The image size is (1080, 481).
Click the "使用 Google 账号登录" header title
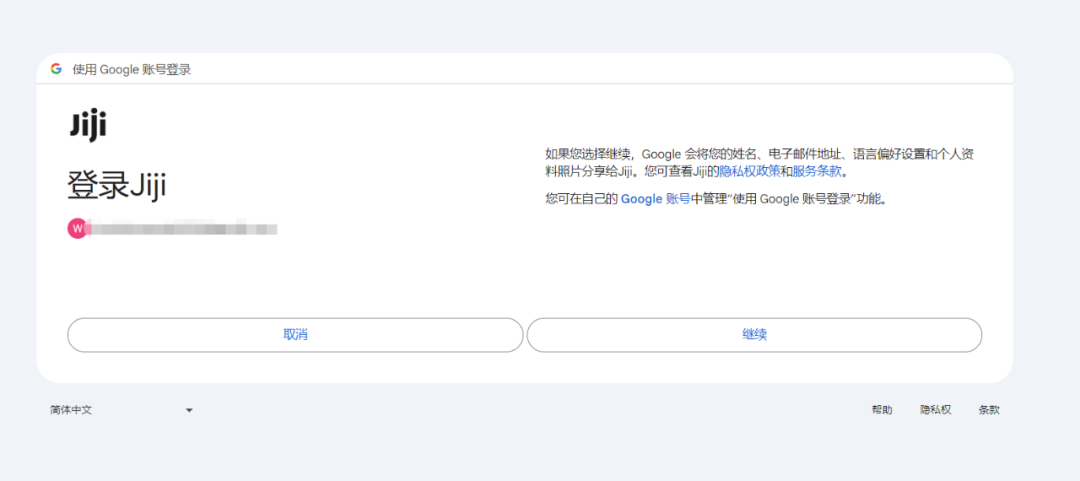tap(132, 69)
